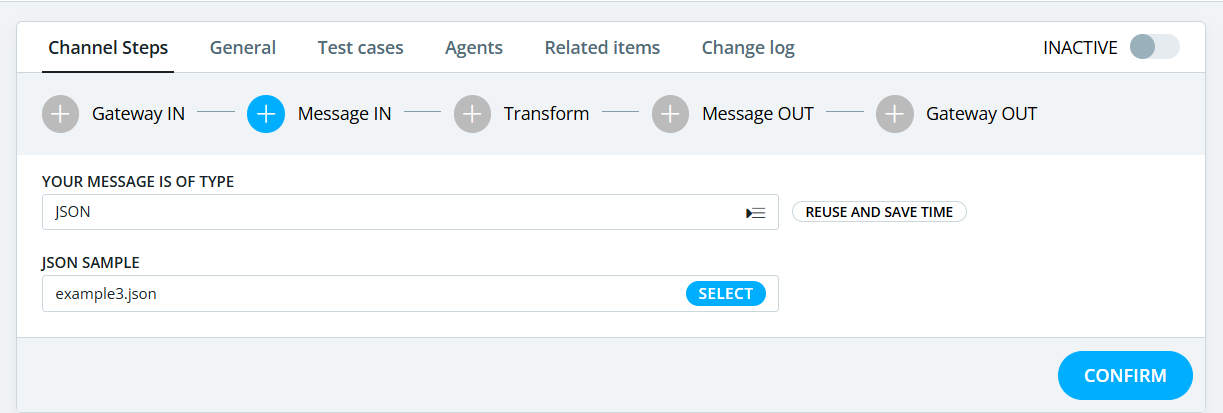Switch to the Channel Steps tab
1223x413 pixels.
tap(108, 48)
